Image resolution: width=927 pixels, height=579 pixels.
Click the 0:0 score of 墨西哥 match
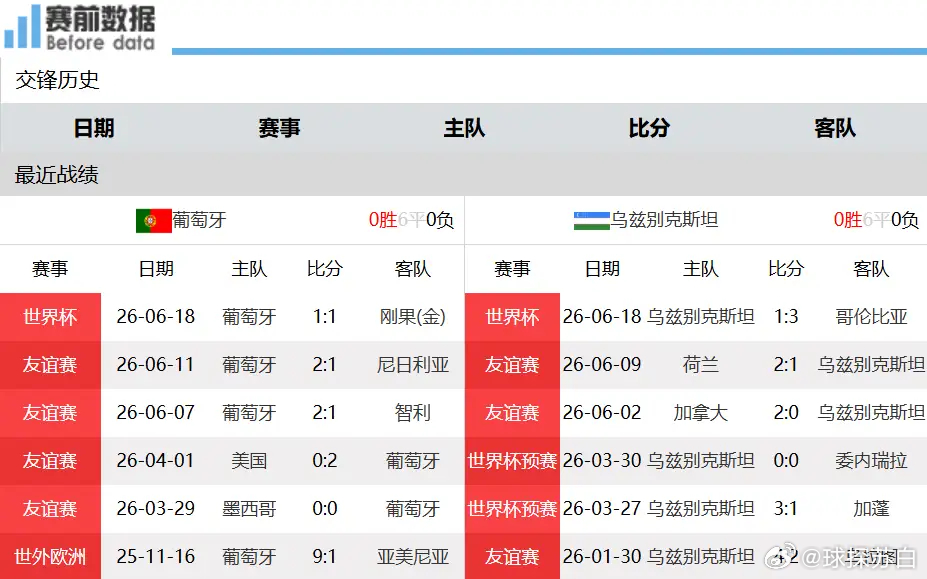click(x=325, y=509)
